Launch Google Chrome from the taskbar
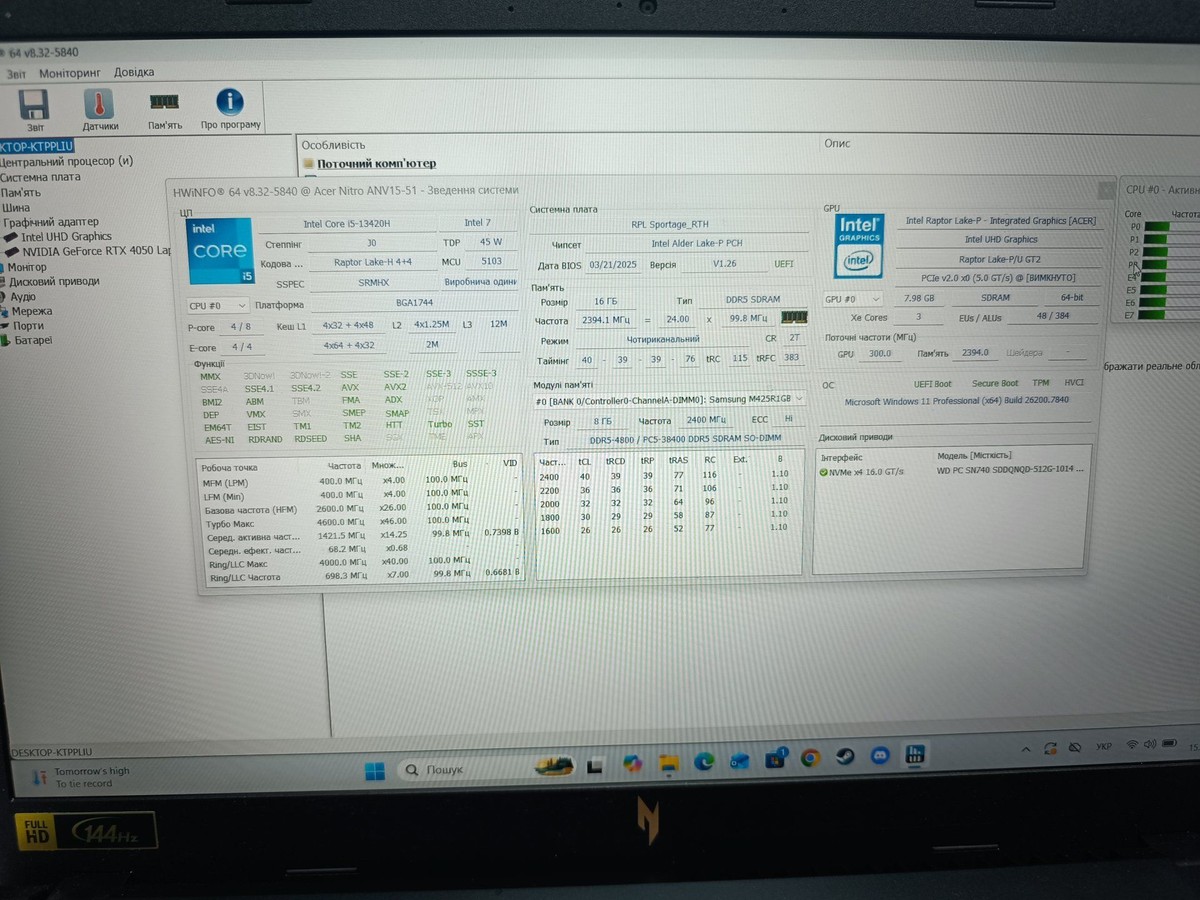 tap(810, 758)
